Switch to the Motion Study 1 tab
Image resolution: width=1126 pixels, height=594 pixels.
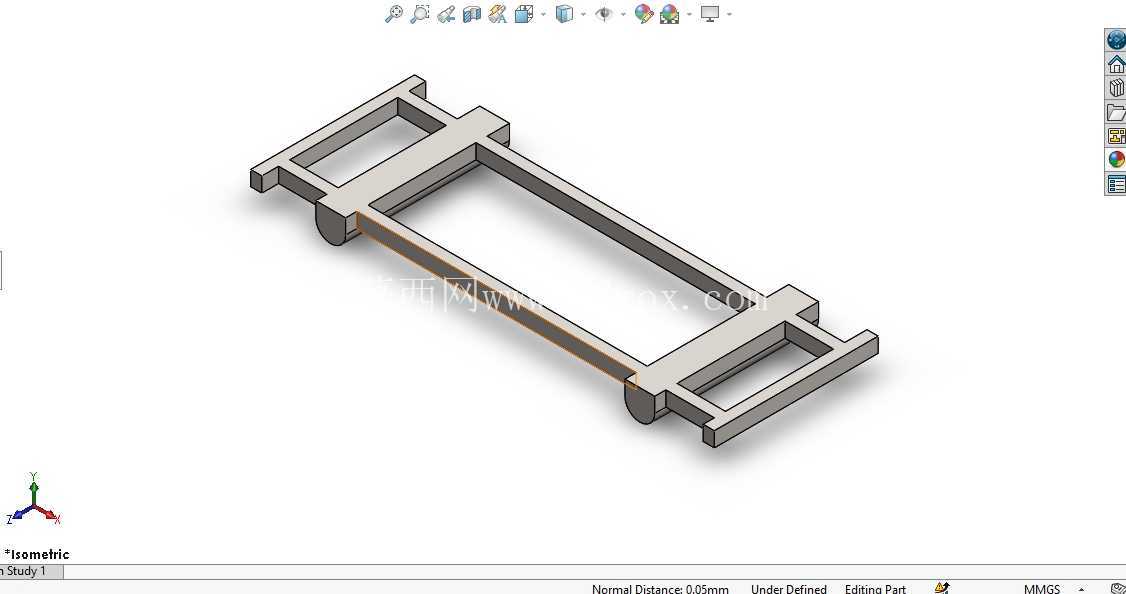[x=31, y=572]
